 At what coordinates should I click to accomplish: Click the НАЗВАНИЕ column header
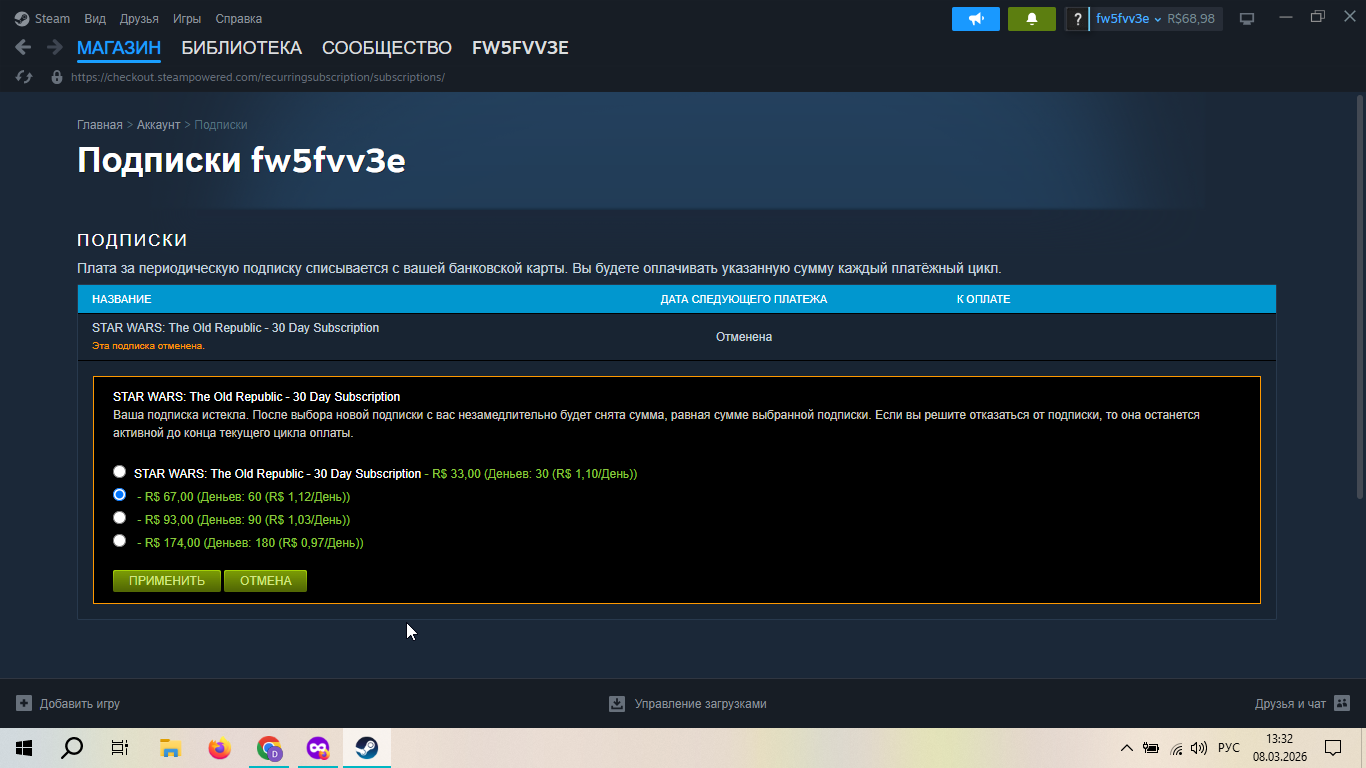(122, 299)
